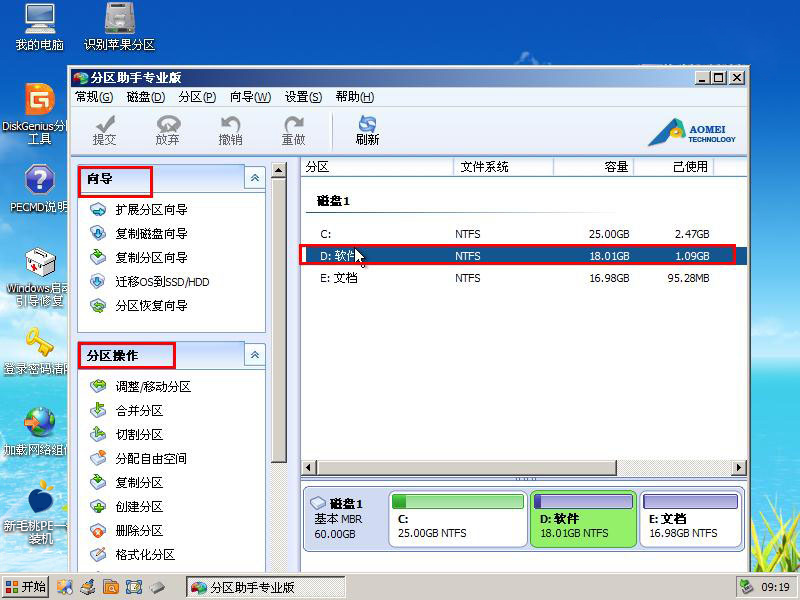Select D: 软件 block in disk map
Screen dimensions: 800x600
(583, 519)
